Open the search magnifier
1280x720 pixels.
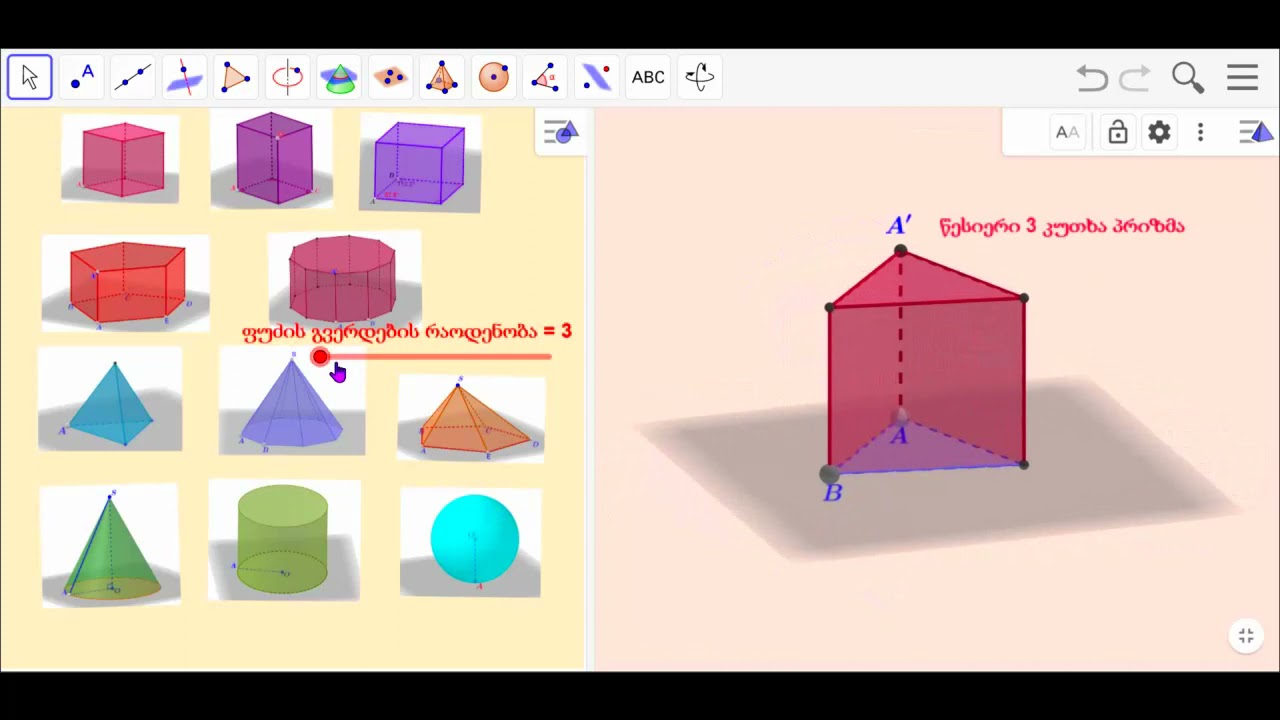point(1188,77)
